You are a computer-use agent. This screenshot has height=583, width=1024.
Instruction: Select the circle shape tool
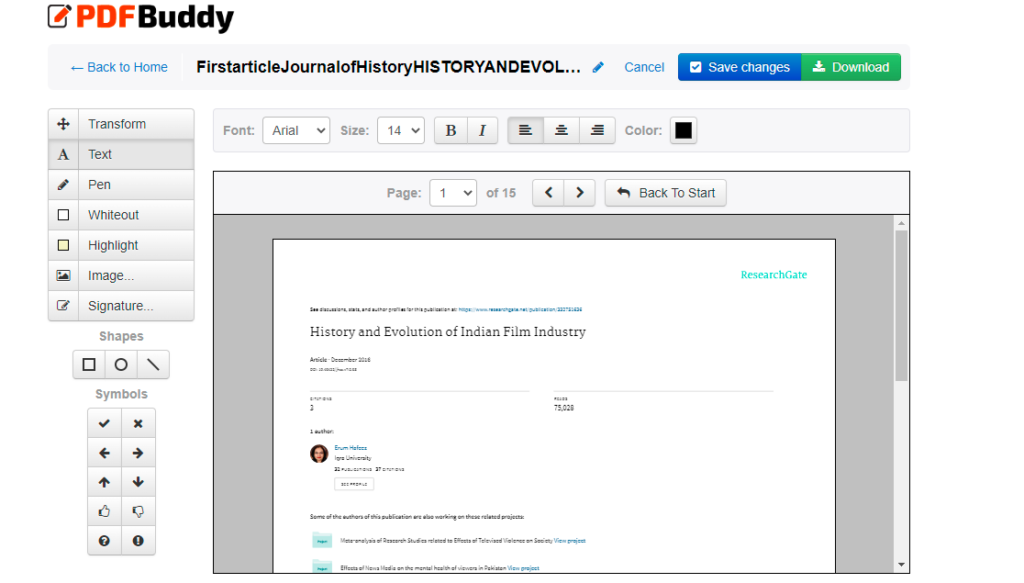tap(121, 365)
